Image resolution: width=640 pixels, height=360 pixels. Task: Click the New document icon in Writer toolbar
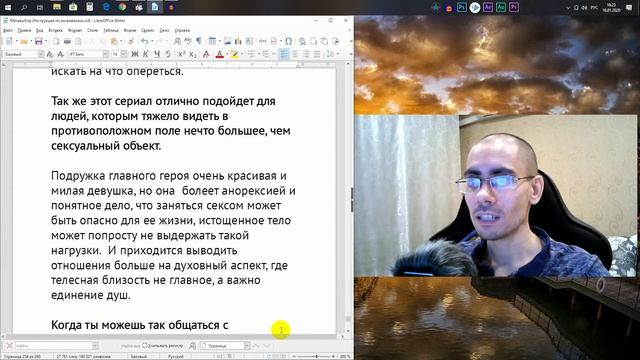(x=9, y=41)
